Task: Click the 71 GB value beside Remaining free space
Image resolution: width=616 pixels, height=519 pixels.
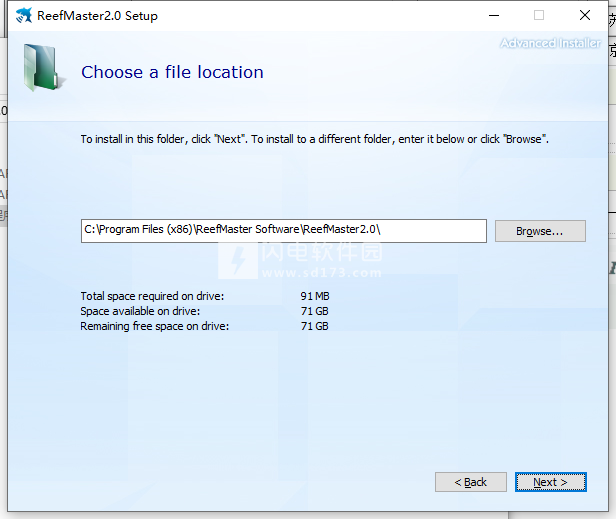Action: click(315, 326)
